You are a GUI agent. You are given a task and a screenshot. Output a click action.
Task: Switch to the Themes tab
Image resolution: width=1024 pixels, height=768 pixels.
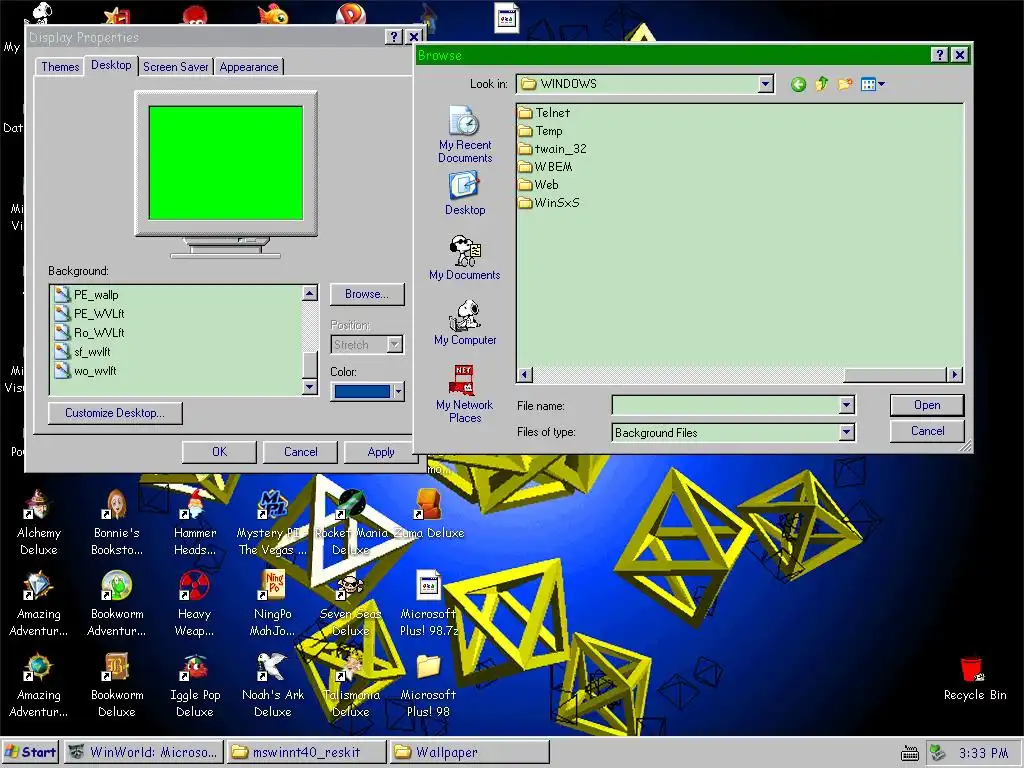point(60,67)
